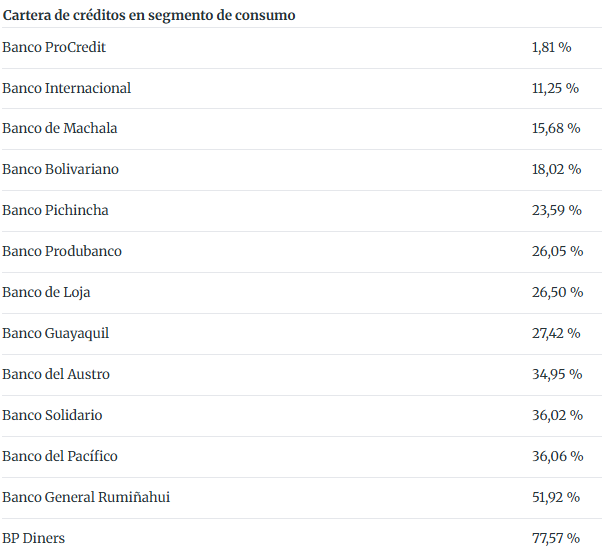Select Banco Solidario in the list
602x552 pixels.
pyautogui.click(x=52, y=415)
